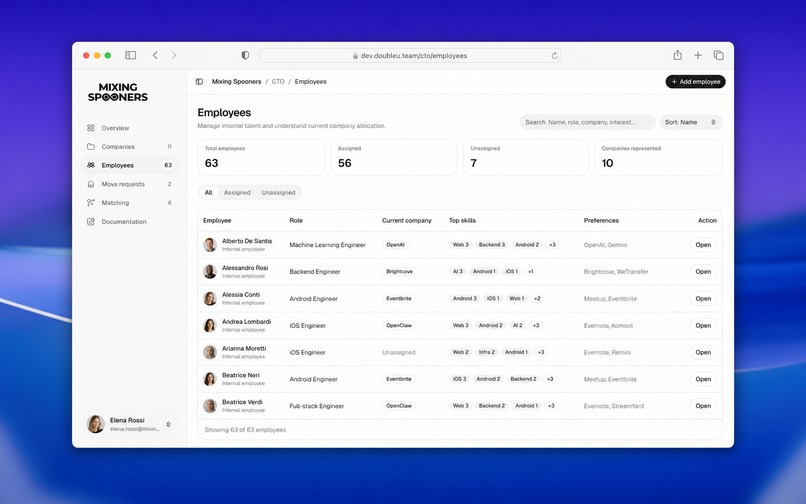
Task: Click the Matching icon in sidebar
Action: pos(91,203)
